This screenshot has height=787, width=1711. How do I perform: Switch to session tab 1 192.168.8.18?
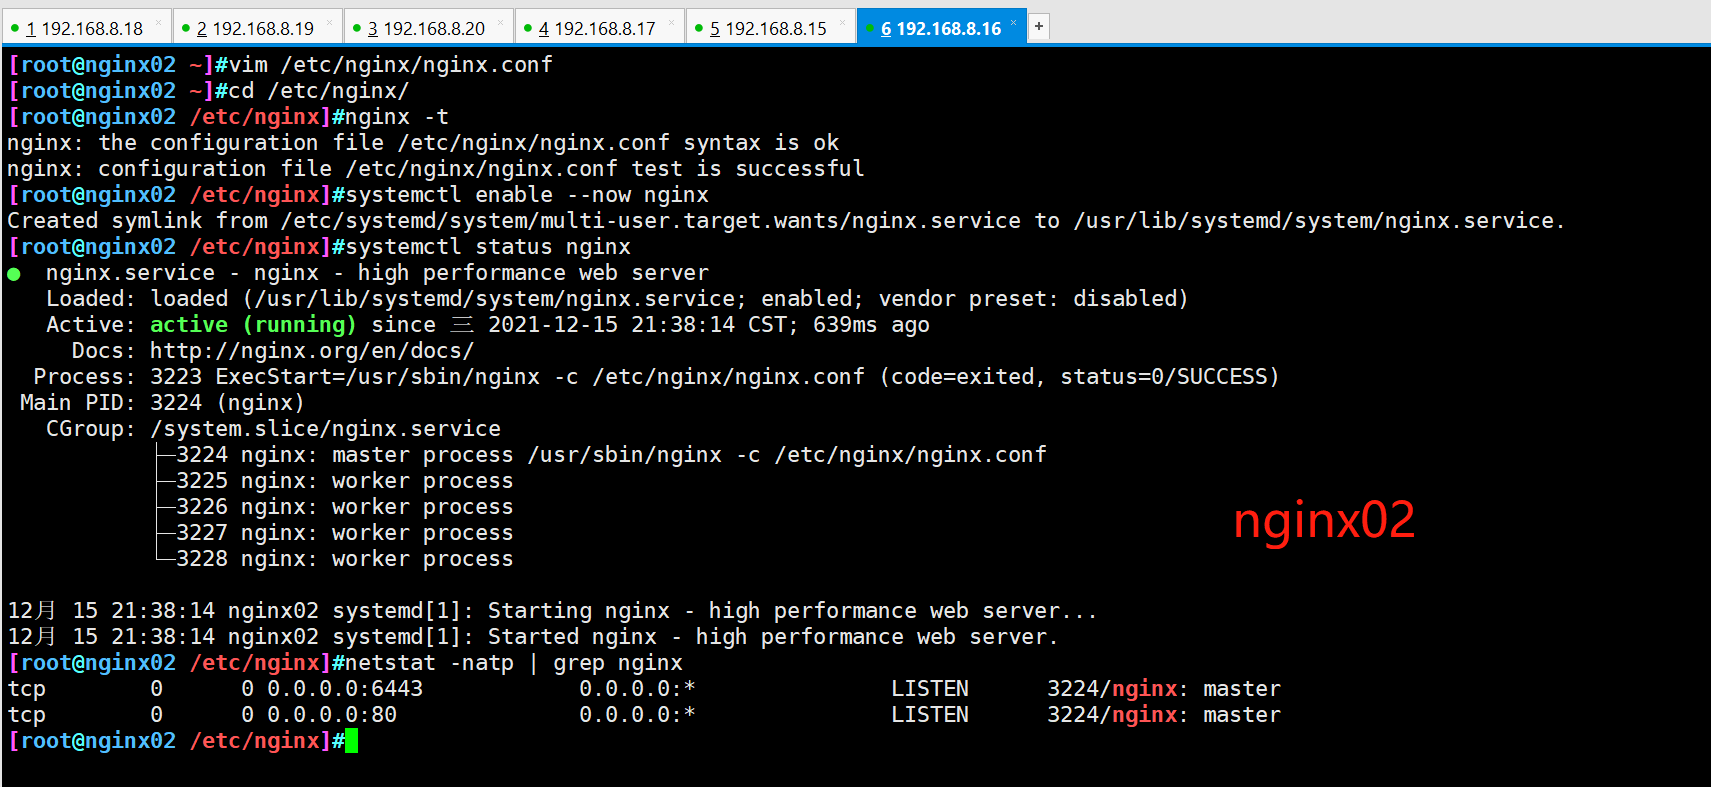85,28
